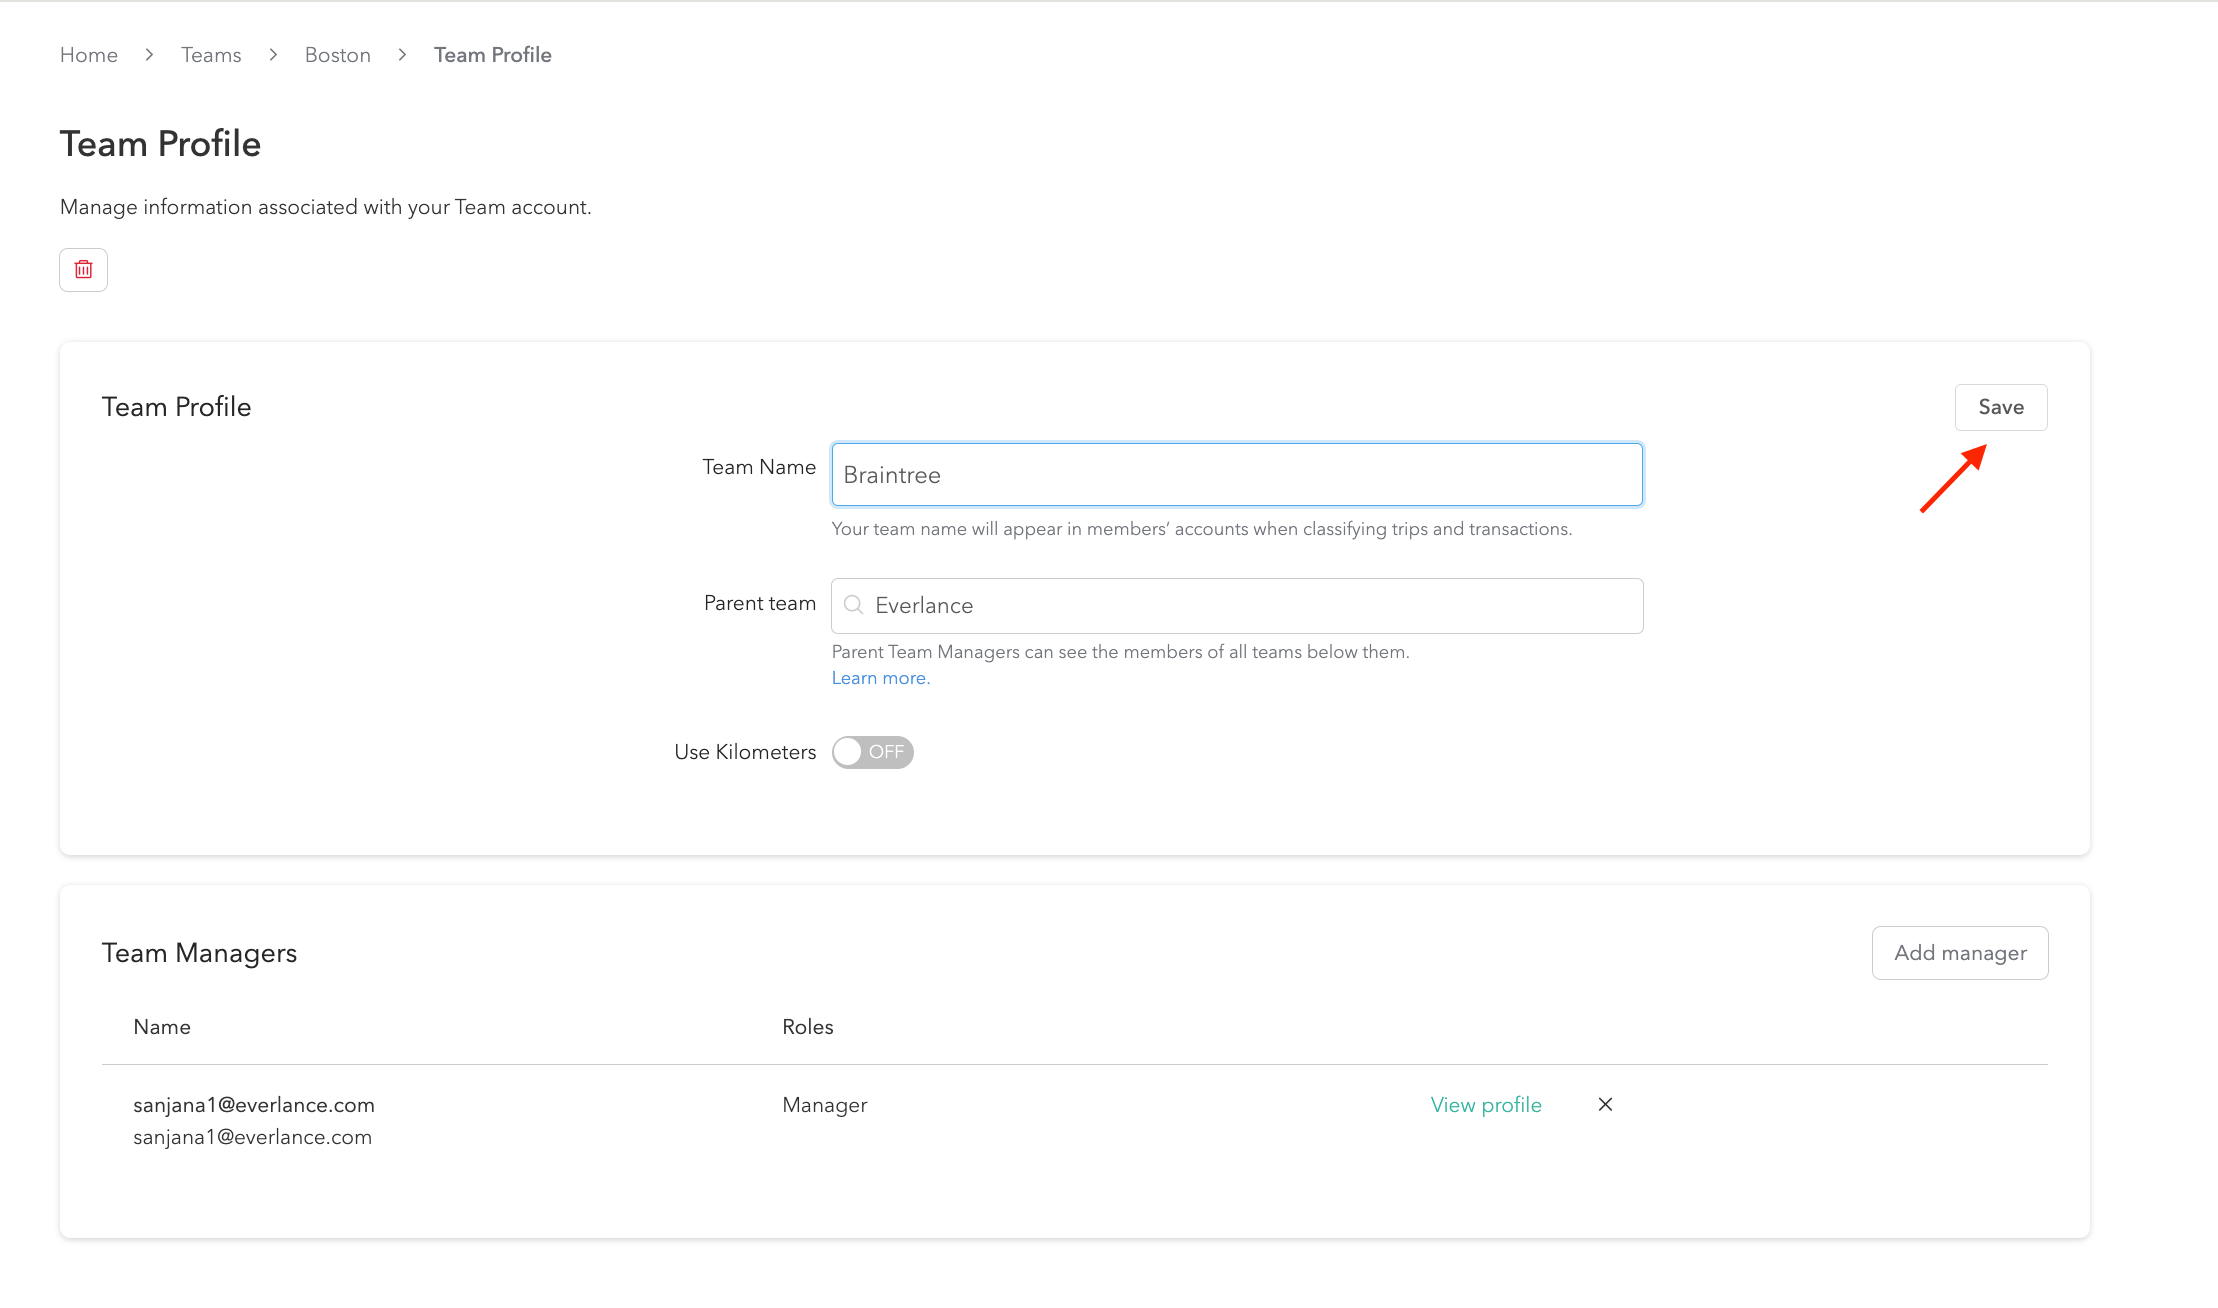This screenshot has width=2218, height=1308.
Task: Click the X to remove manager sanjana1
Action: pyautogui.click(x=1605, y=1105)
